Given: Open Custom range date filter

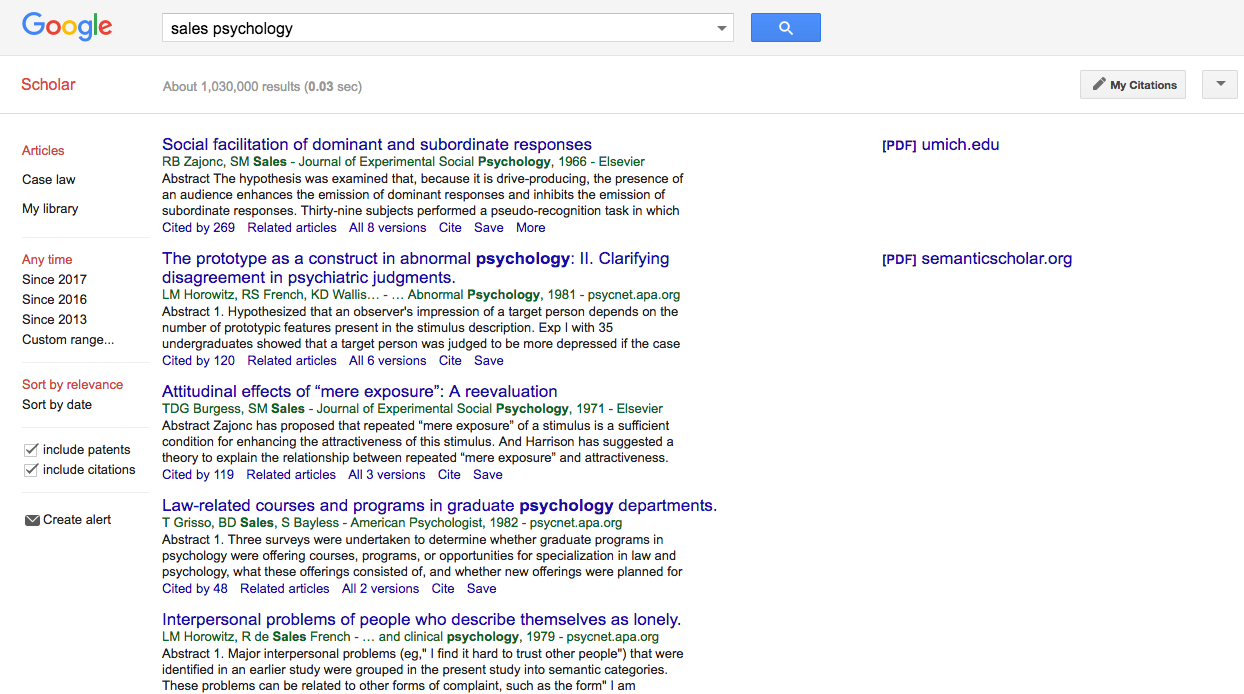Looking at the screenshot, I should (x=68, y=340).
